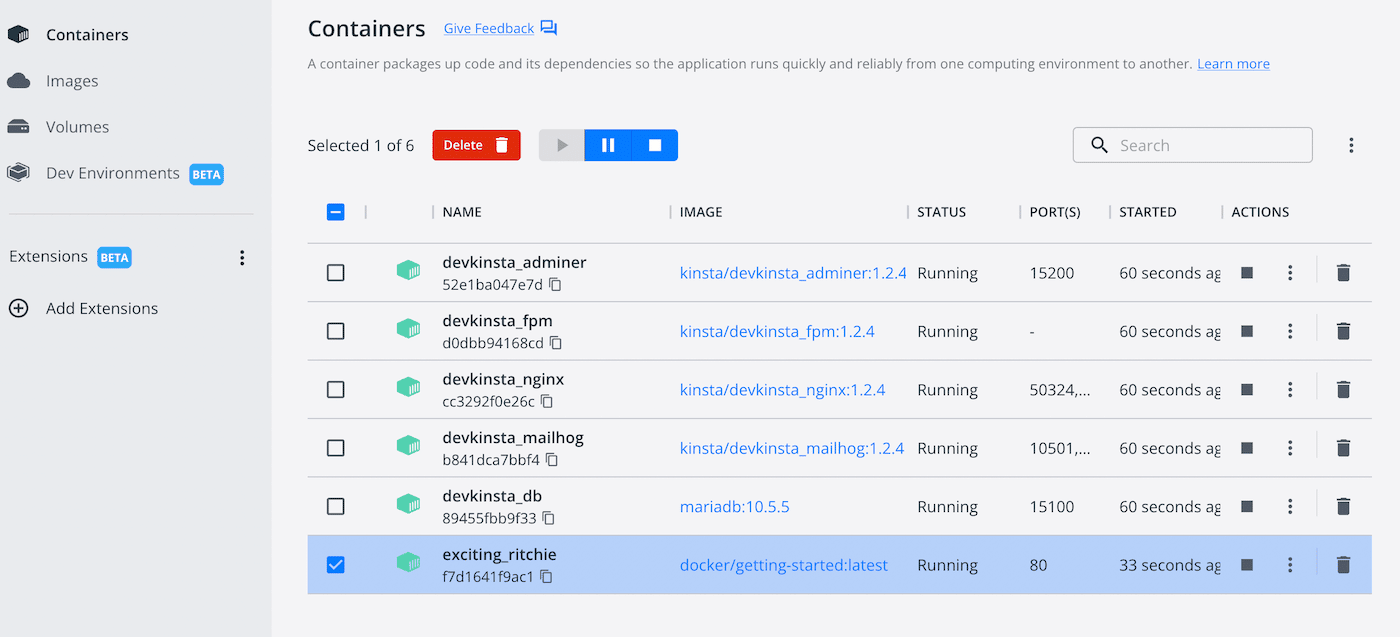1400x637 pixels.
Task: Open Dev Environments in sidebar
Action: (111, 172)
